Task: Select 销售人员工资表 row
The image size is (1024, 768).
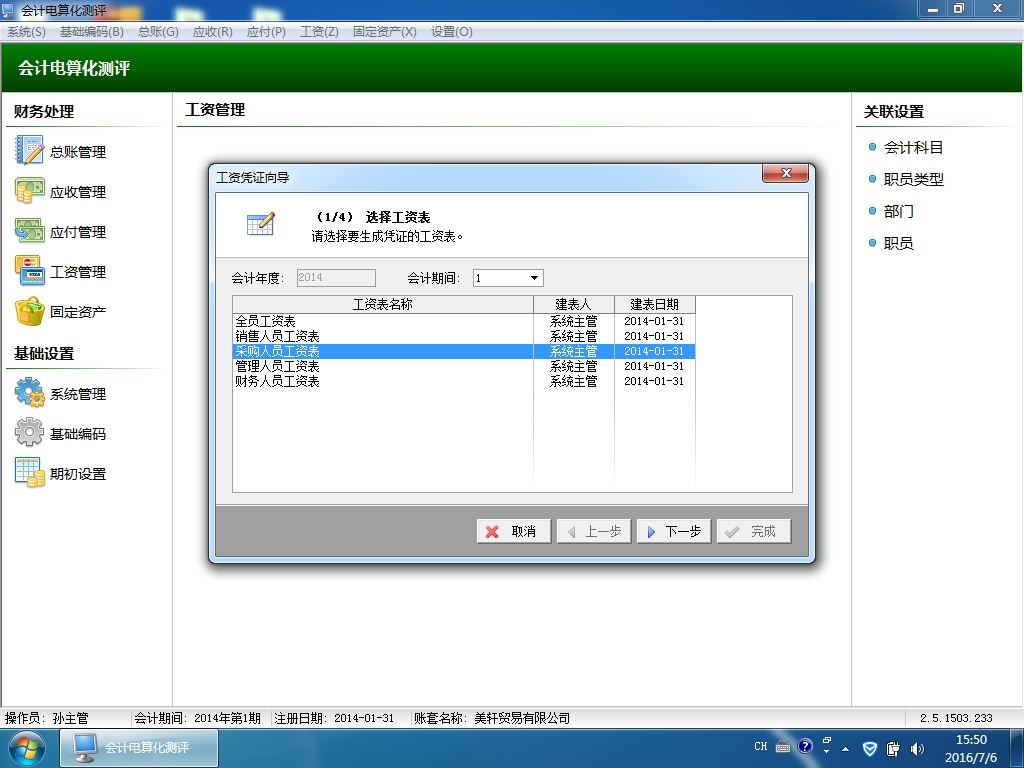Action: coord(464,336)
